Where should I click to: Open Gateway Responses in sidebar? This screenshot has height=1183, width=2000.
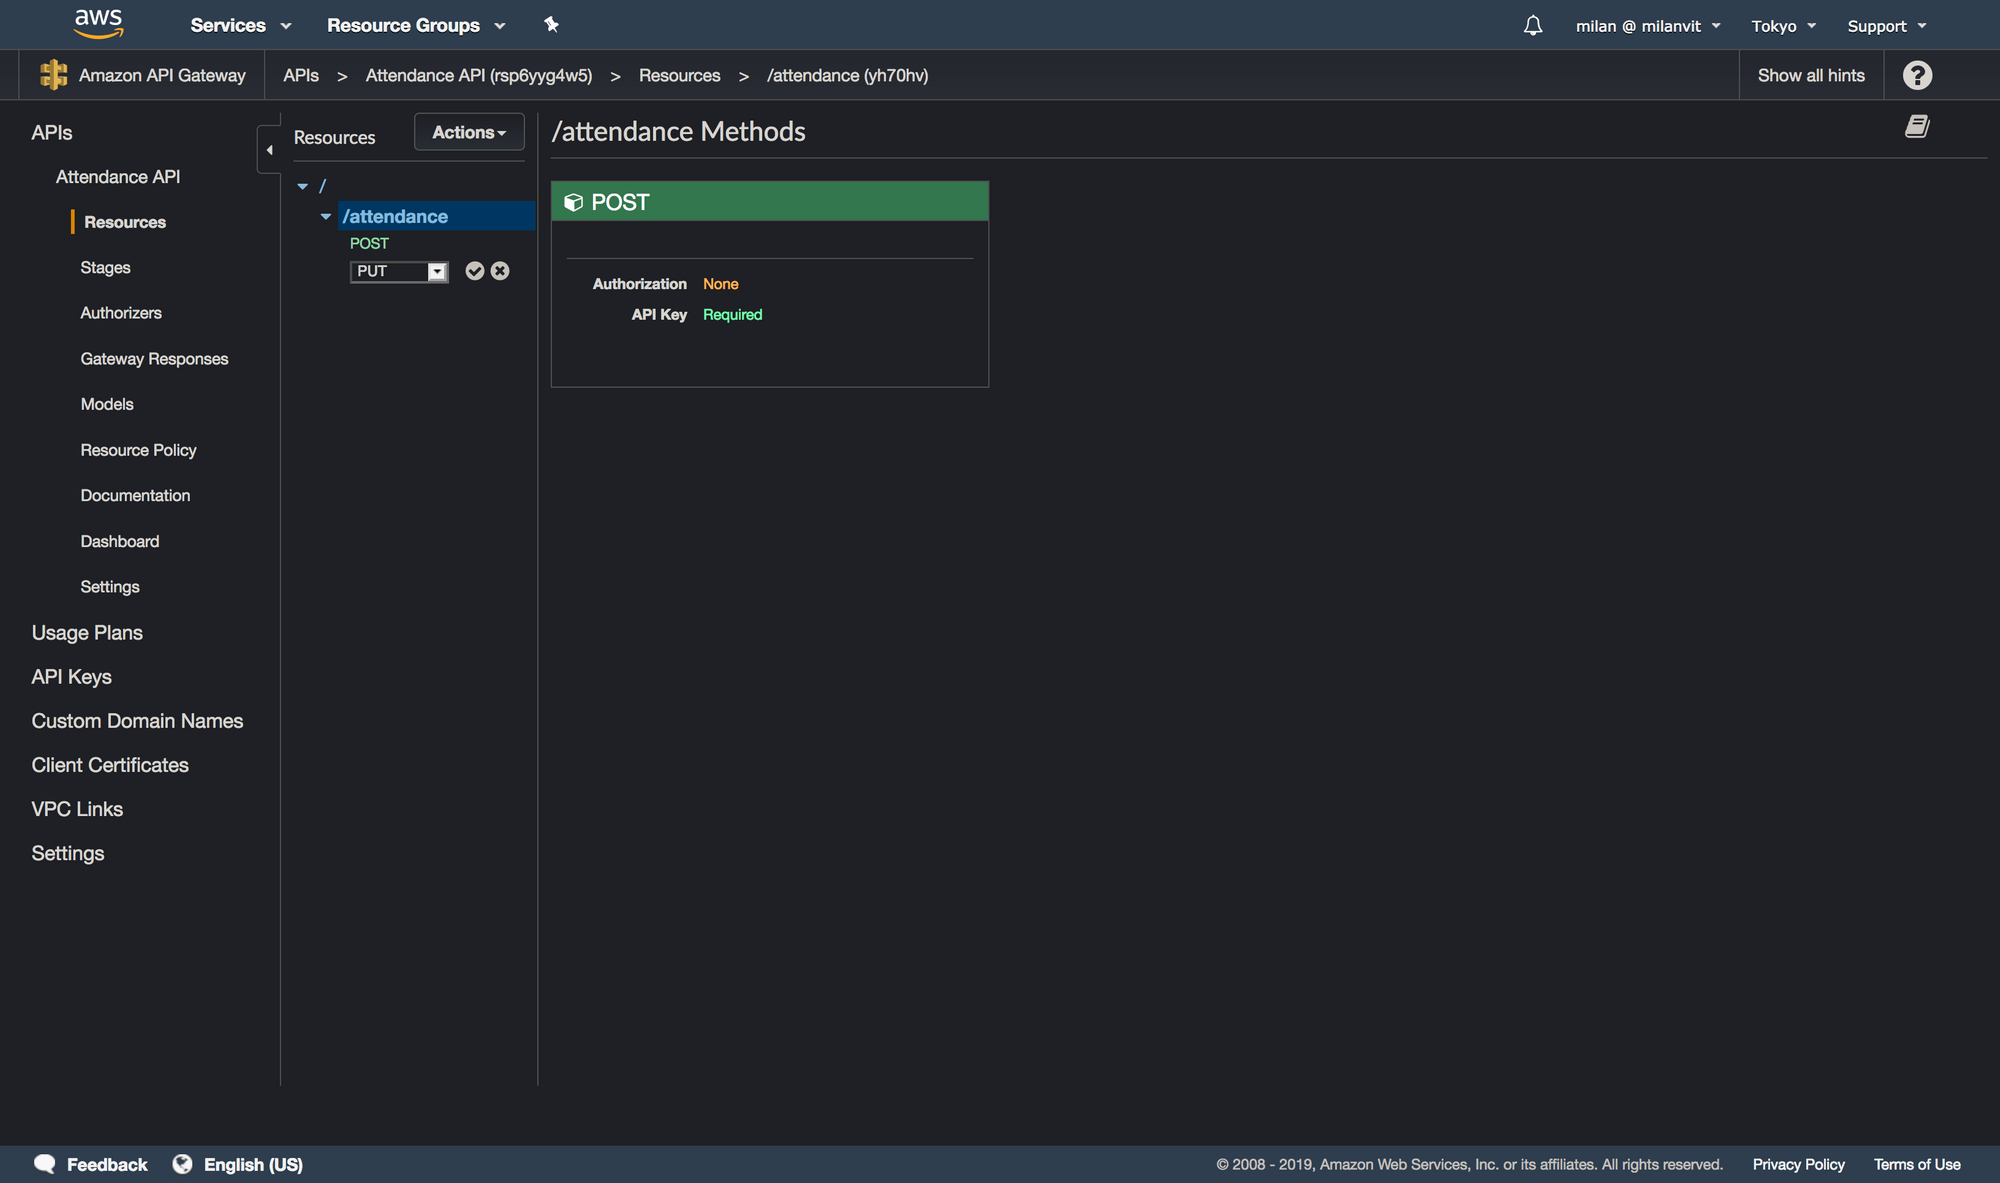tap(154, 359)
